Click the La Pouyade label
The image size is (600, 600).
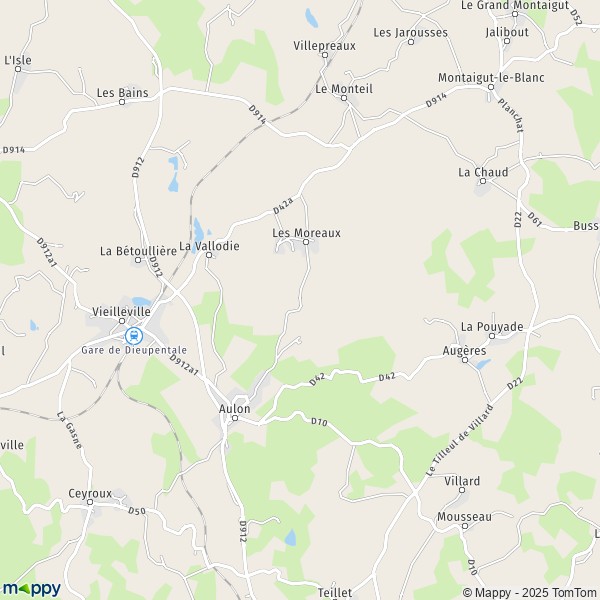(x=492, y=327)
